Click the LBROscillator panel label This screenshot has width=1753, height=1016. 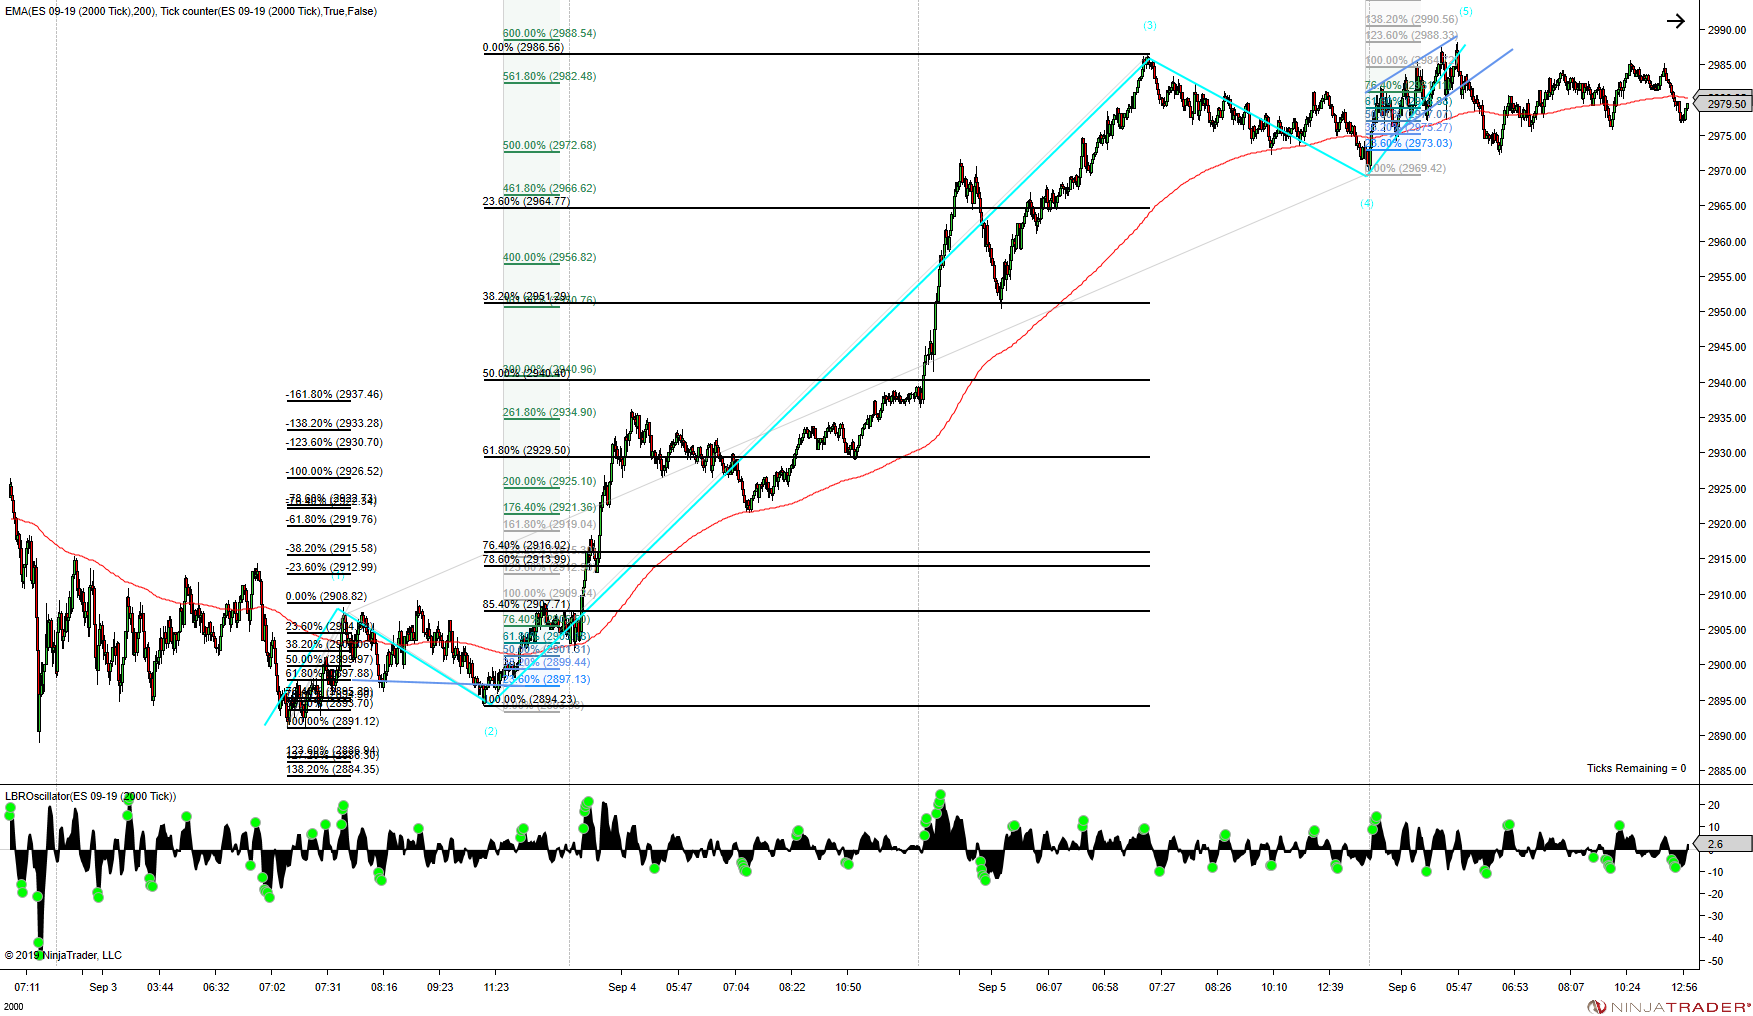90,796
